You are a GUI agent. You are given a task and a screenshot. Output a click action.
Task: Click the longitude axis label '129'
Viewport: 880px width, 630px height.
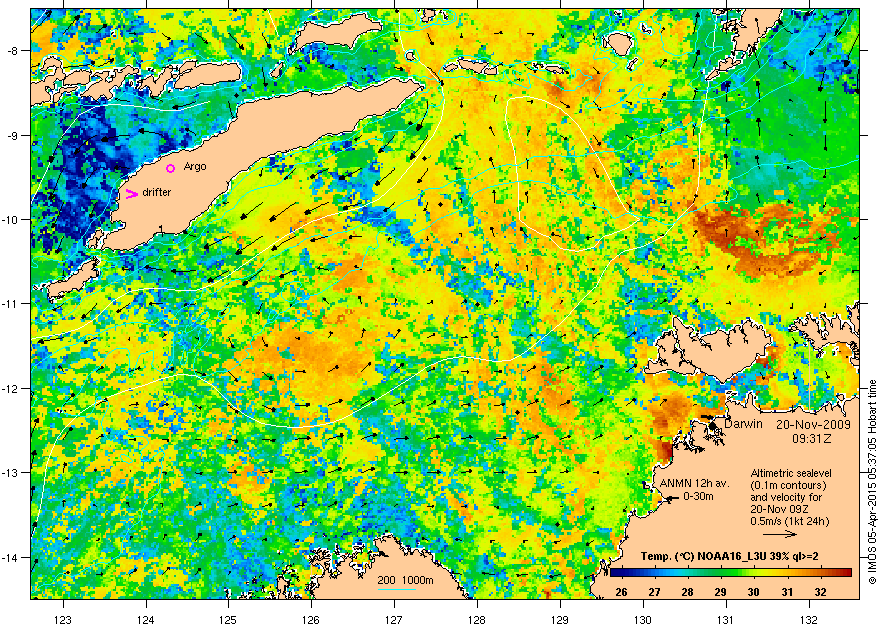[560, 620]
